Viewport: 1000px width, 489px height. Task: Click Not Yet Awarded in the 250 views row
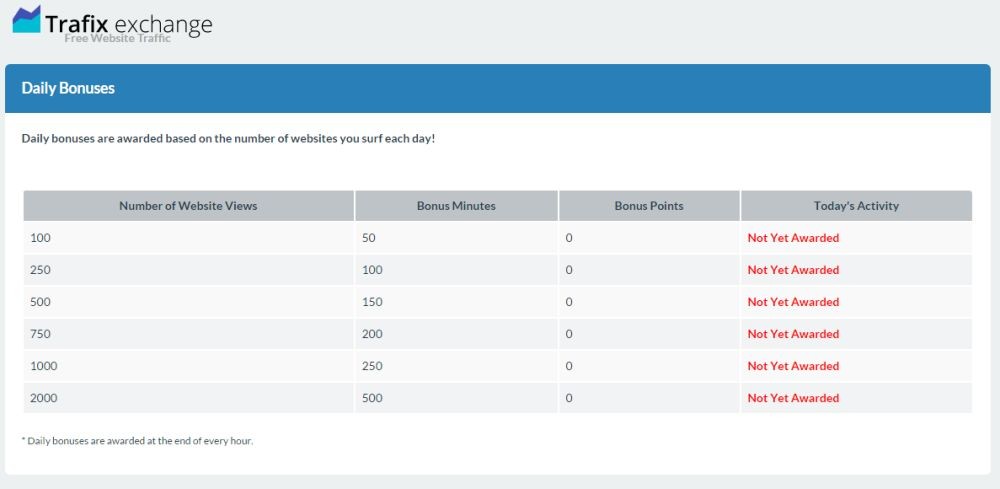793,270
